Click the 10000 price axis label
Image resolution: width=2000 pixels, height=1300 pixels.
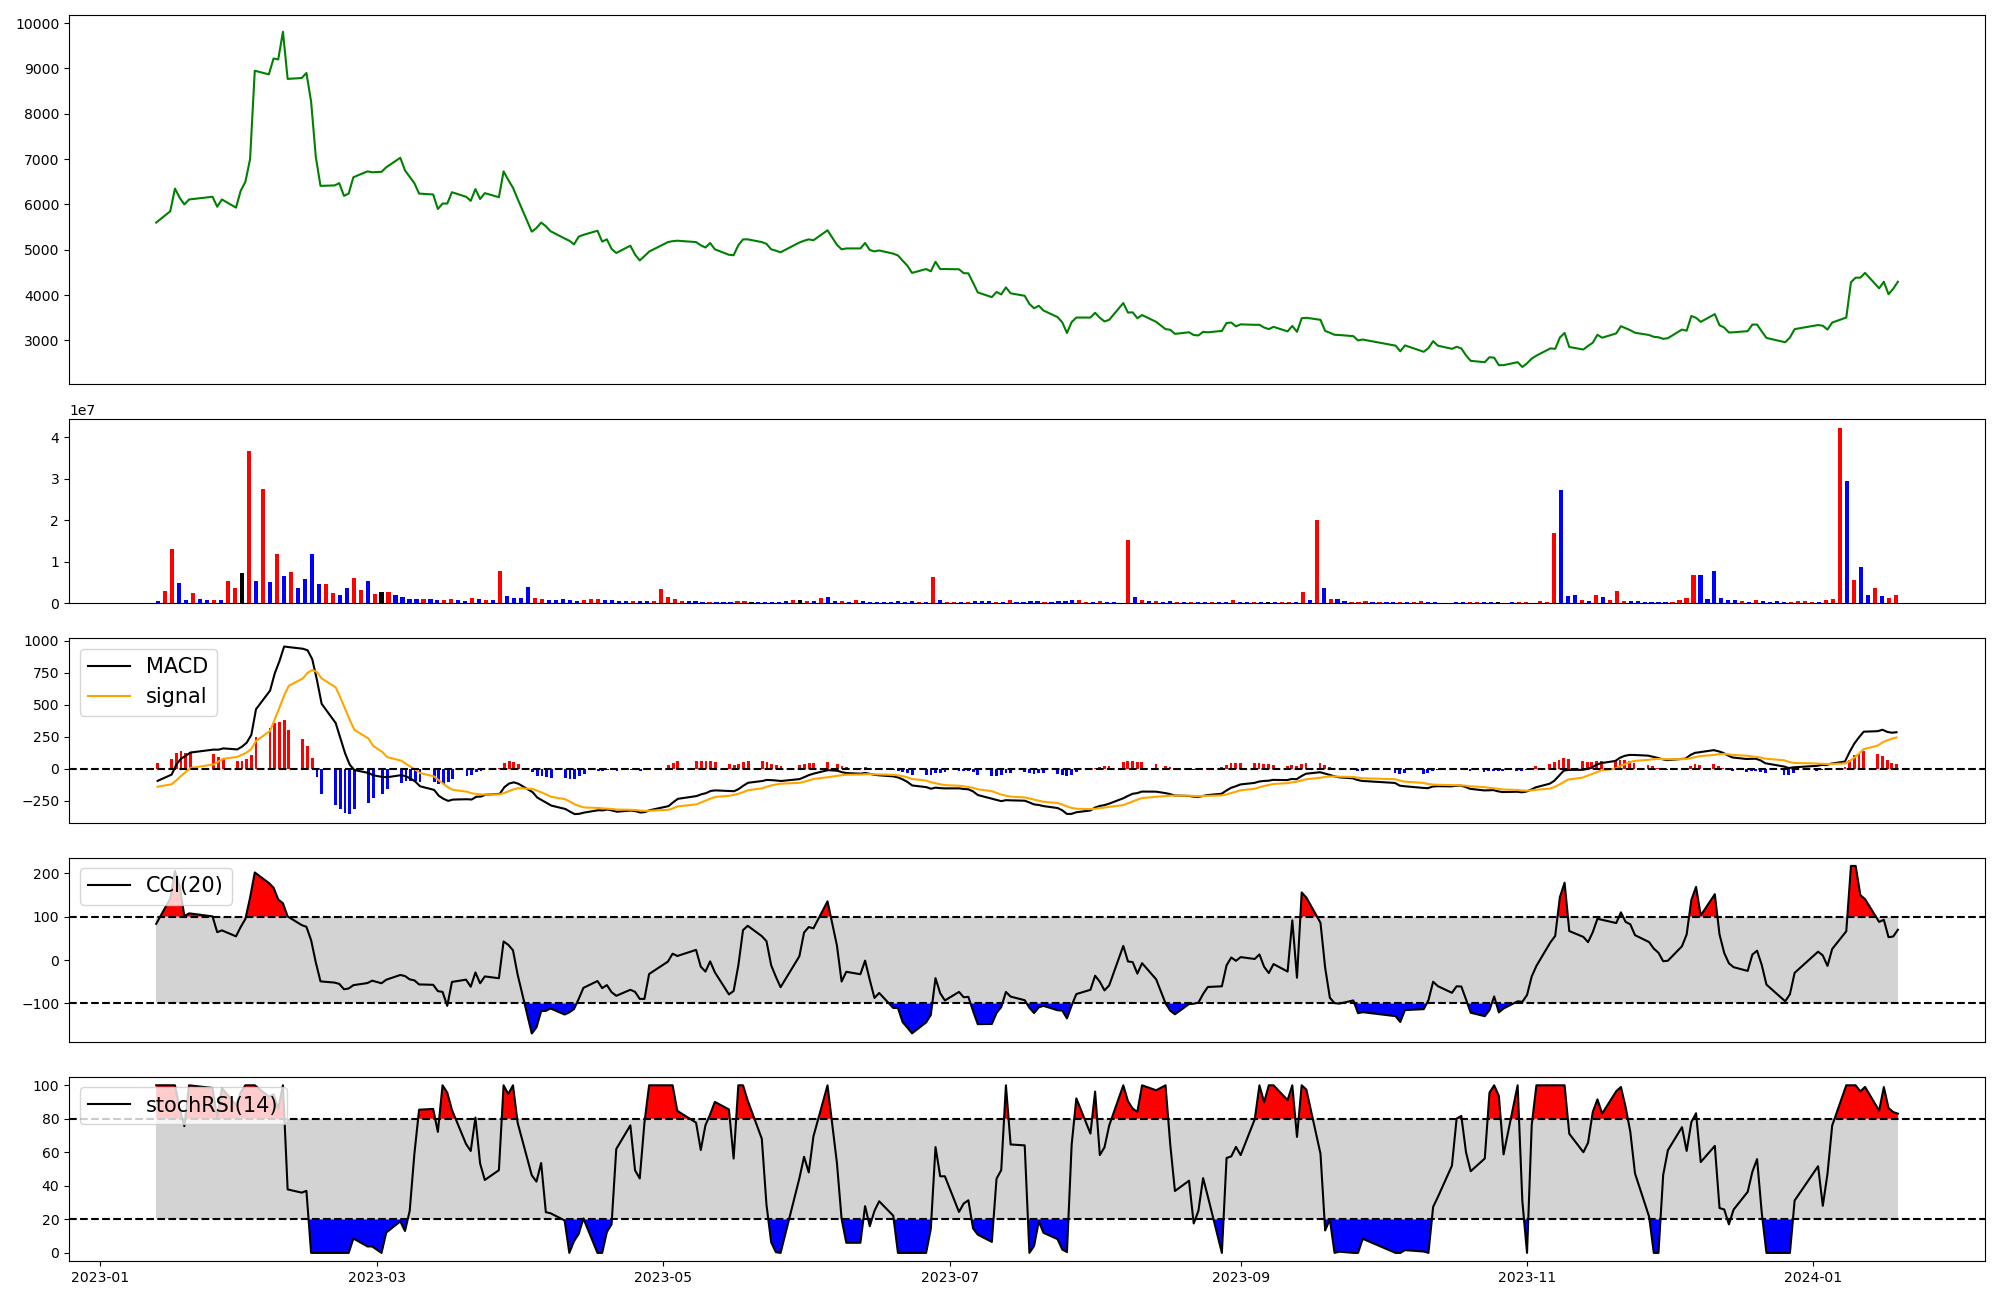pos(37,24)
